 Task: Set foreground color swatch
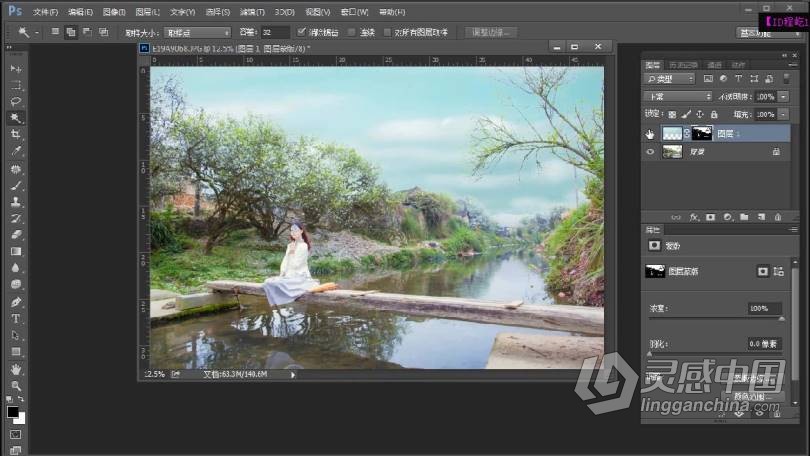coord(12,412)
